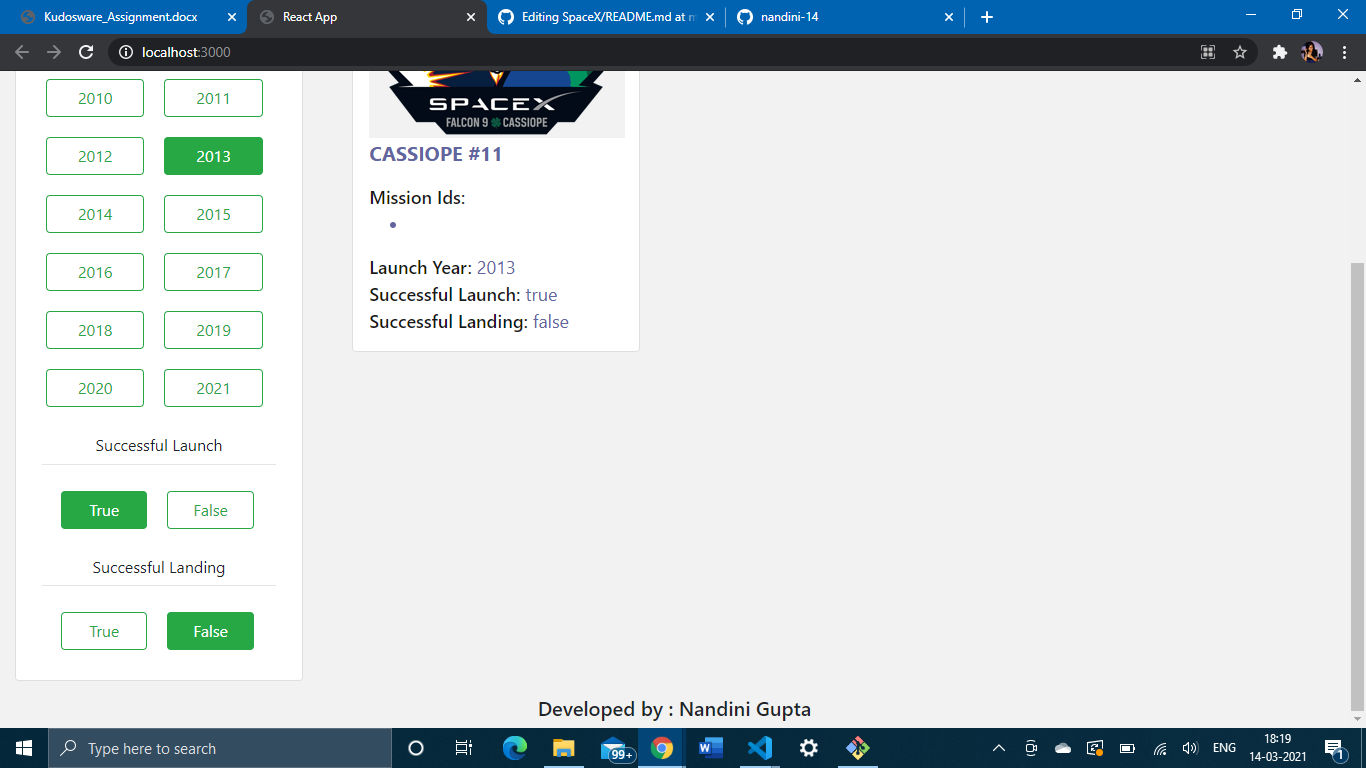1366x768 pixels.
Task: Open the notification center icon
Action: tap(1334, 748)
